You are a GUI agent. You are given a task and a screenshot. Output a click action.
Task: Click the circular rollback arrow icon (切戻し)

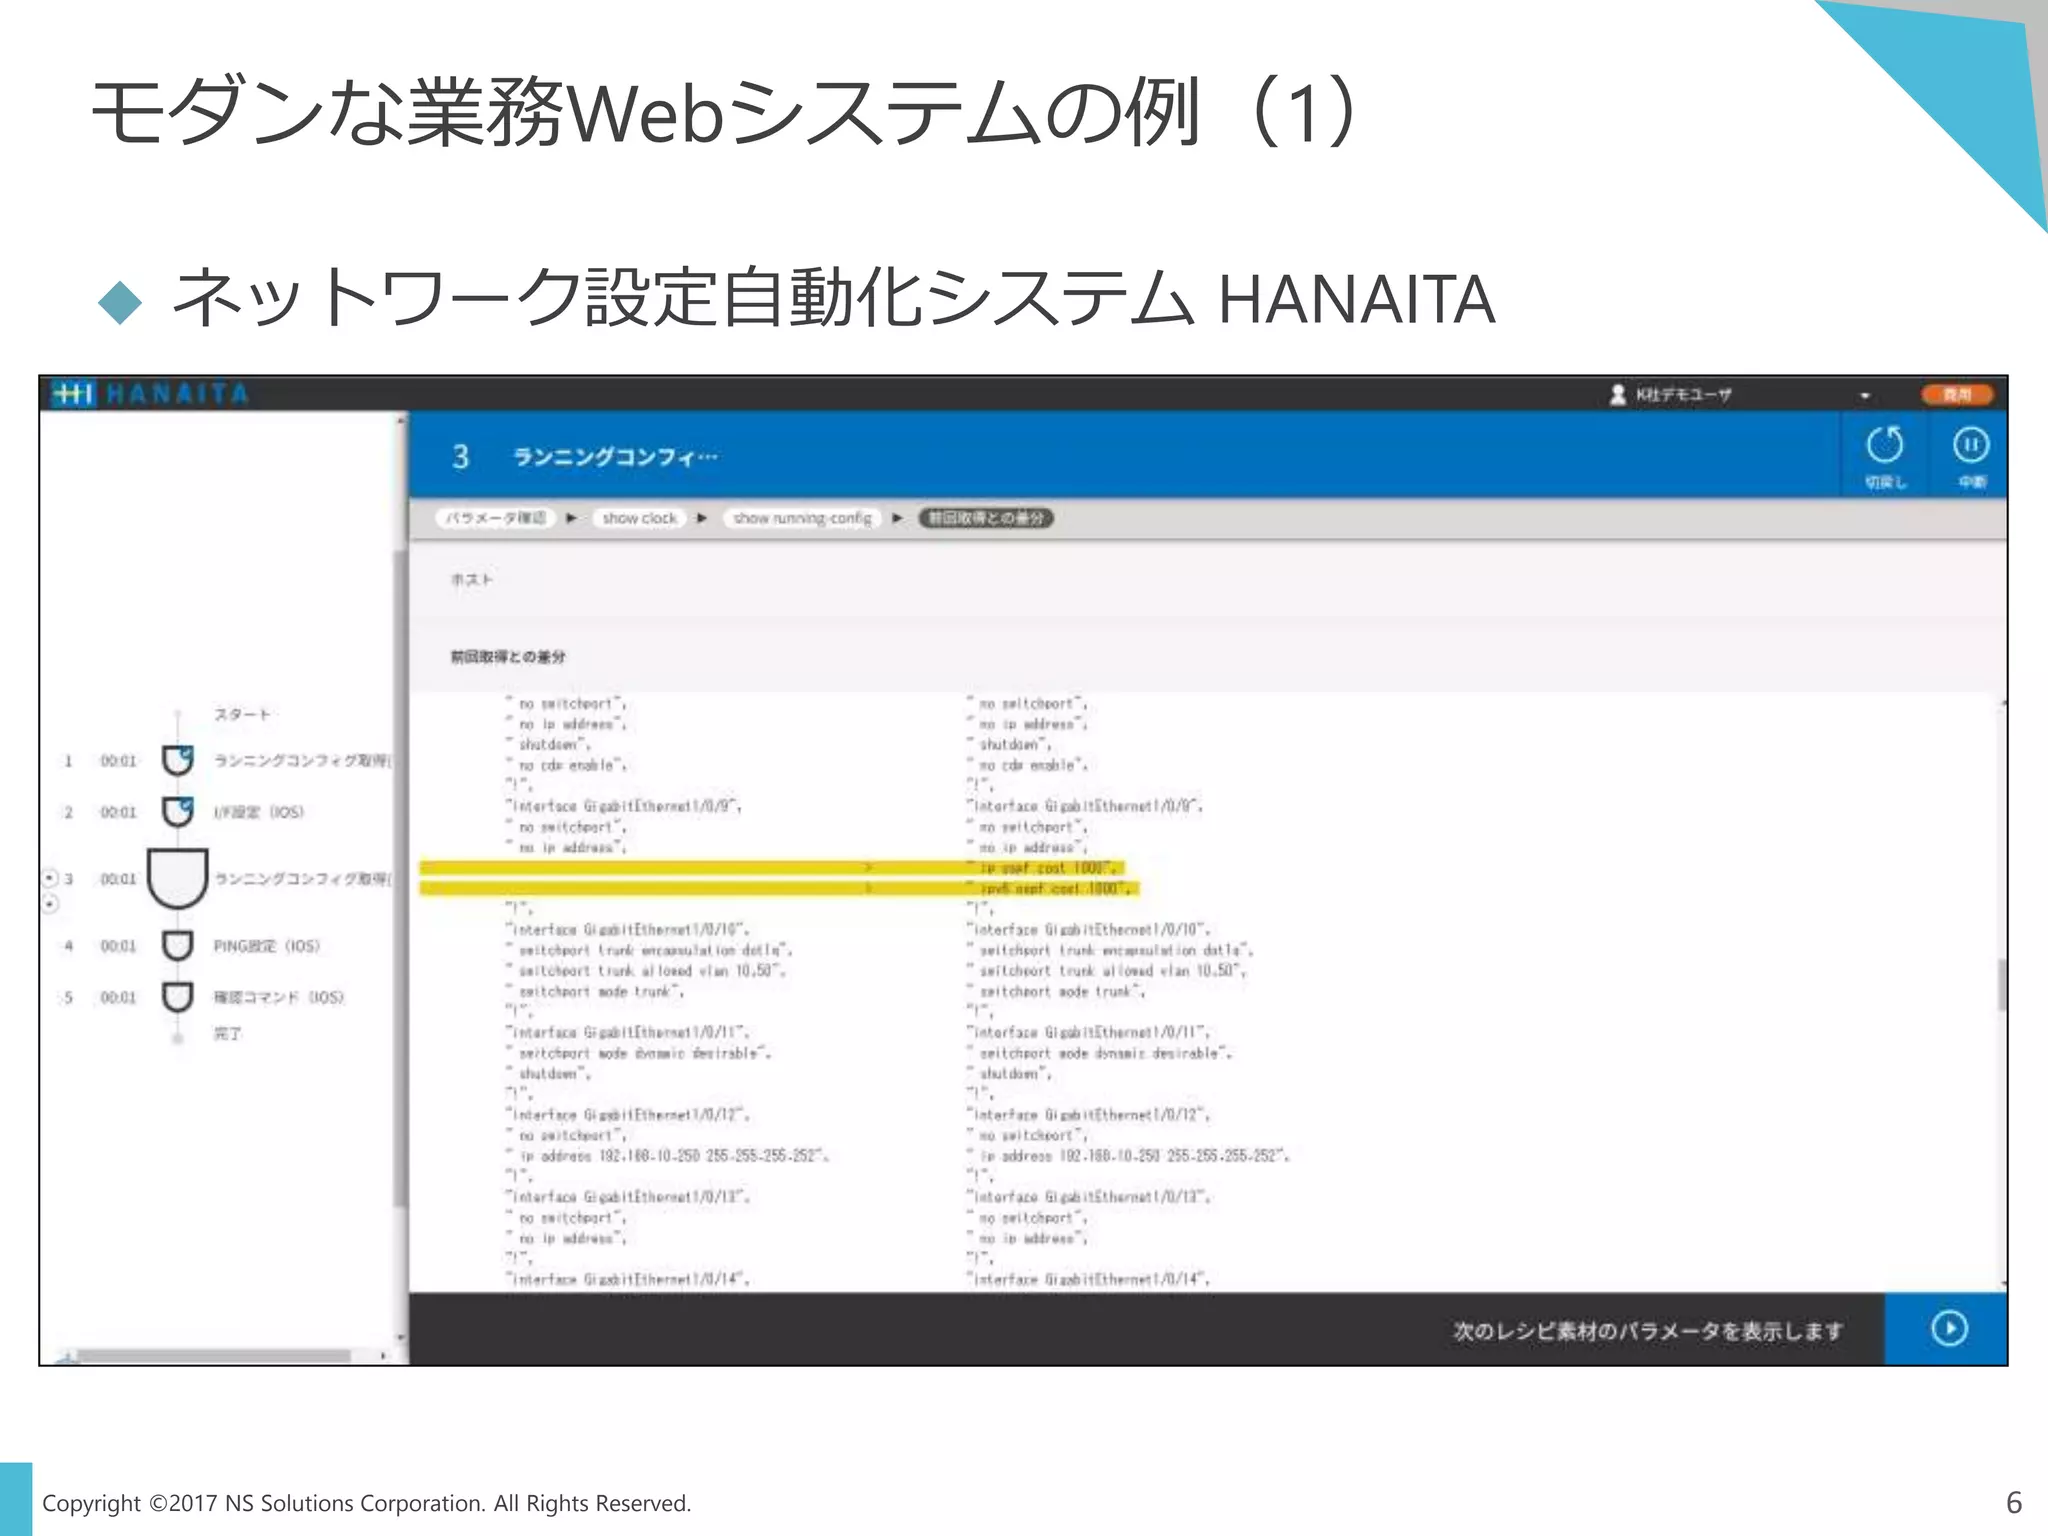coord(1885,445)
